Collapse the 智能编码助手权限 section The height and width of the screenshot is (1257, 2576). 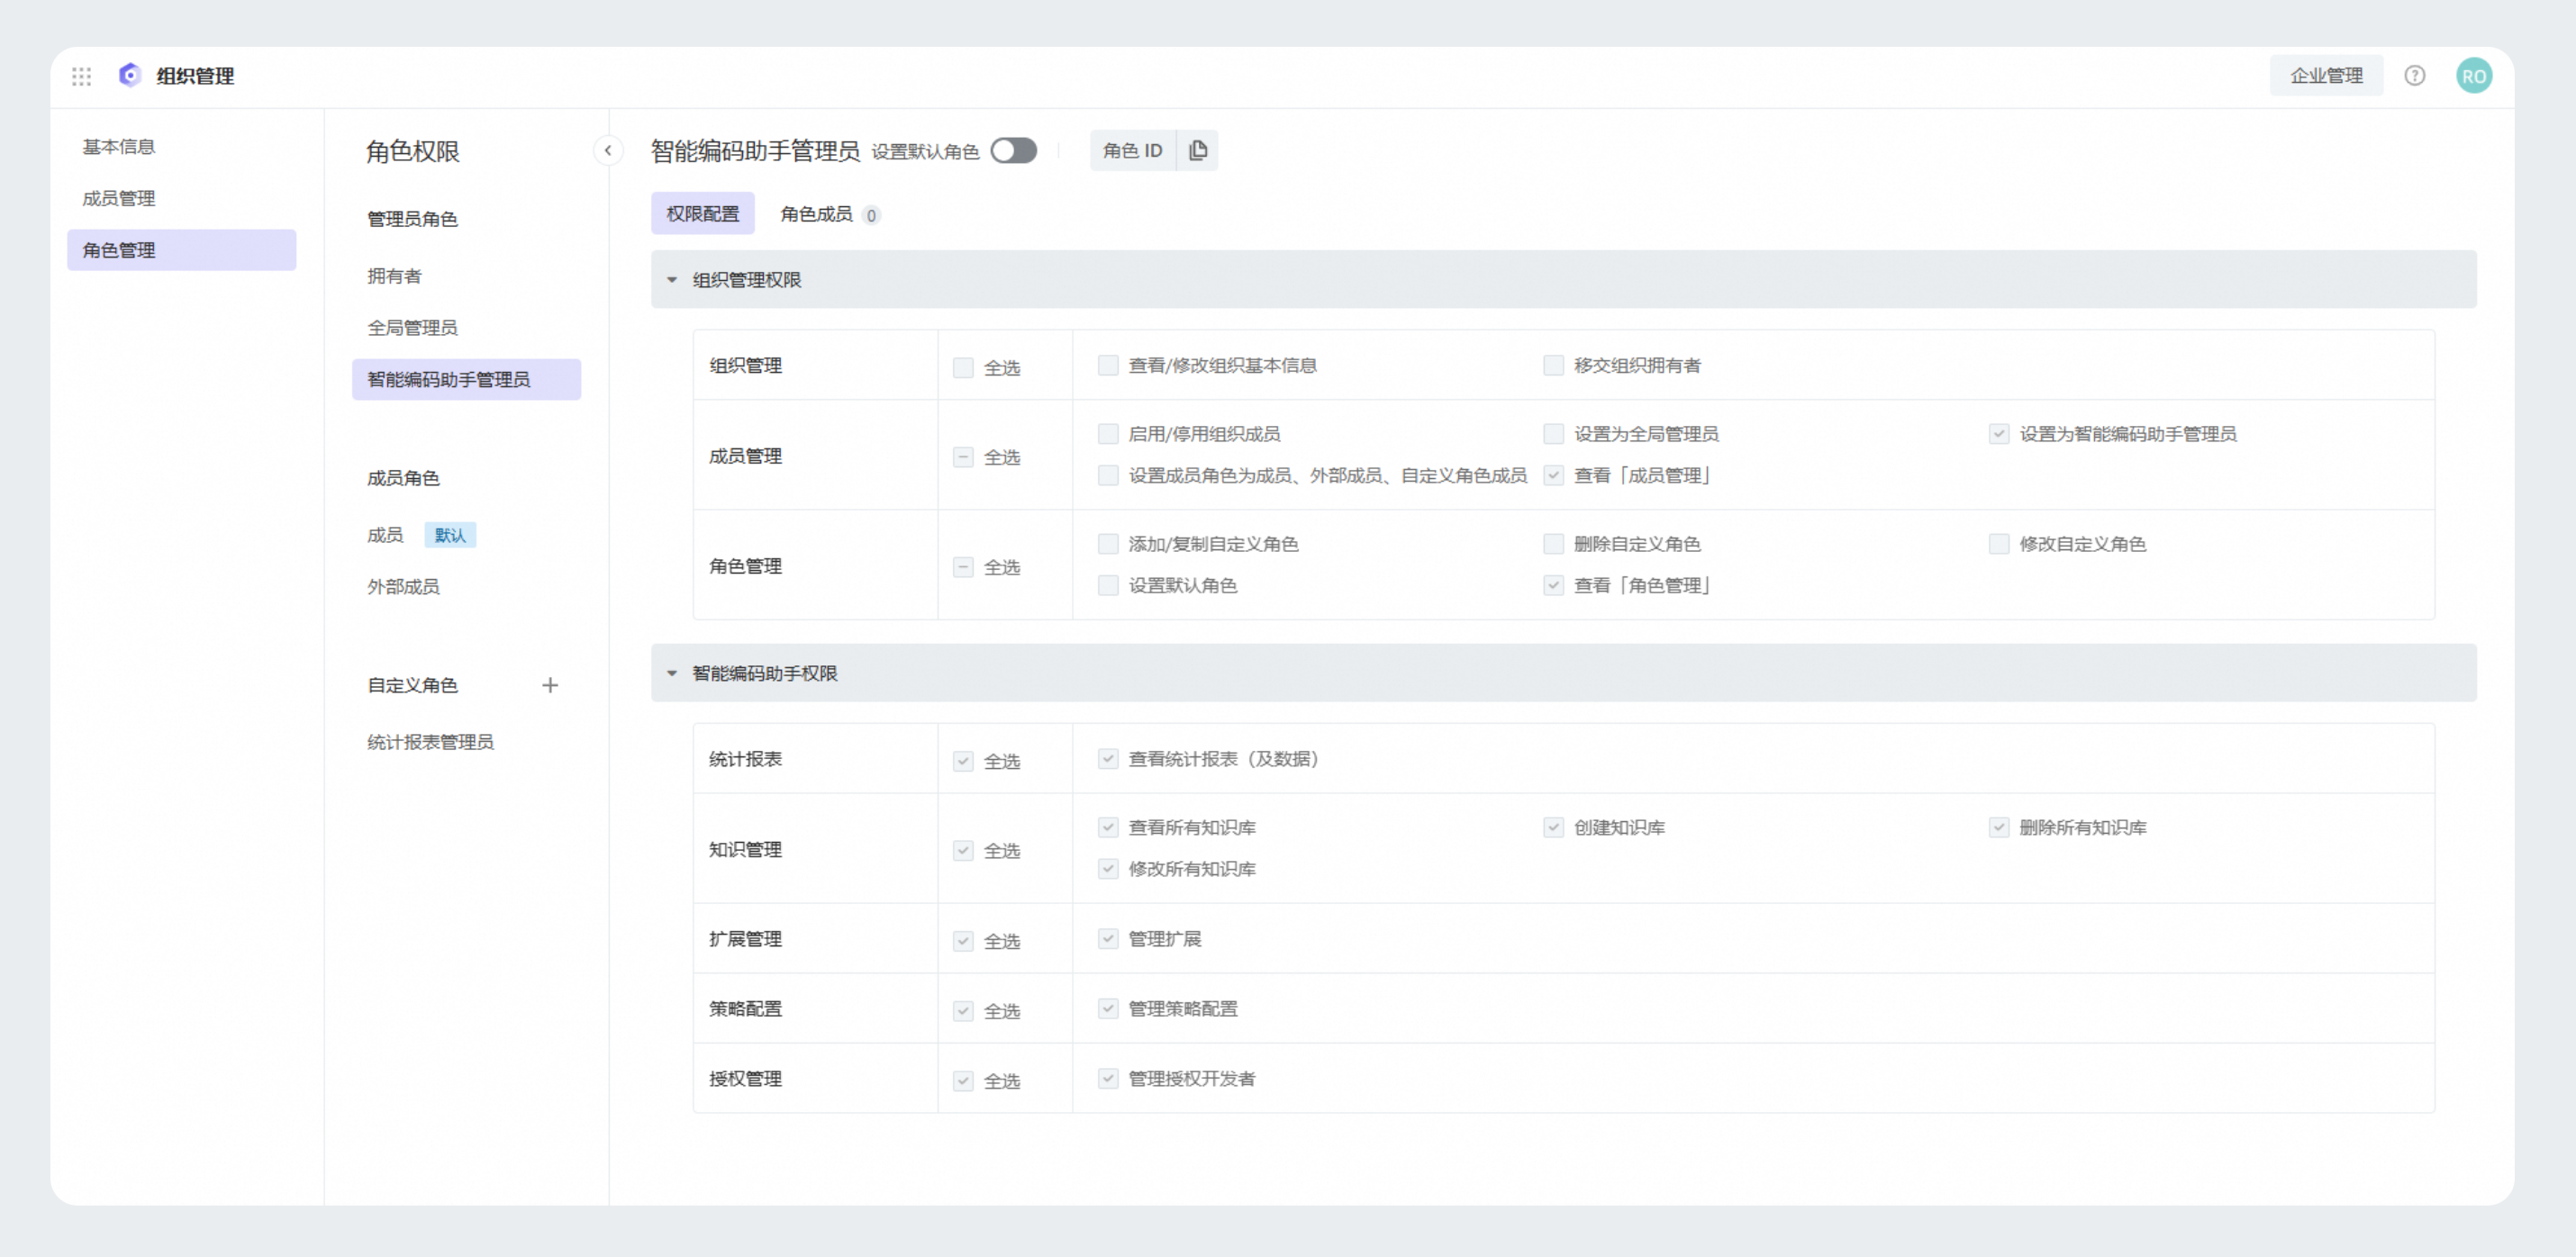point(671,673)
